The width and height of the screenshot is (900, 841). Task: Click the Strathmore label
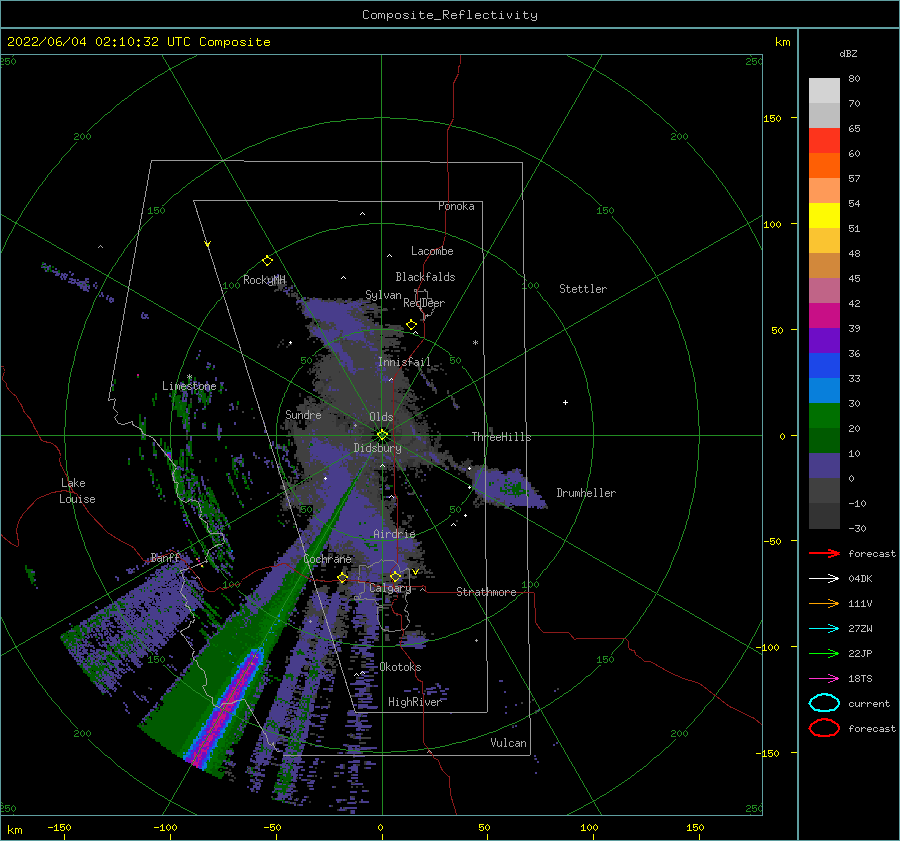pos(486,592)
